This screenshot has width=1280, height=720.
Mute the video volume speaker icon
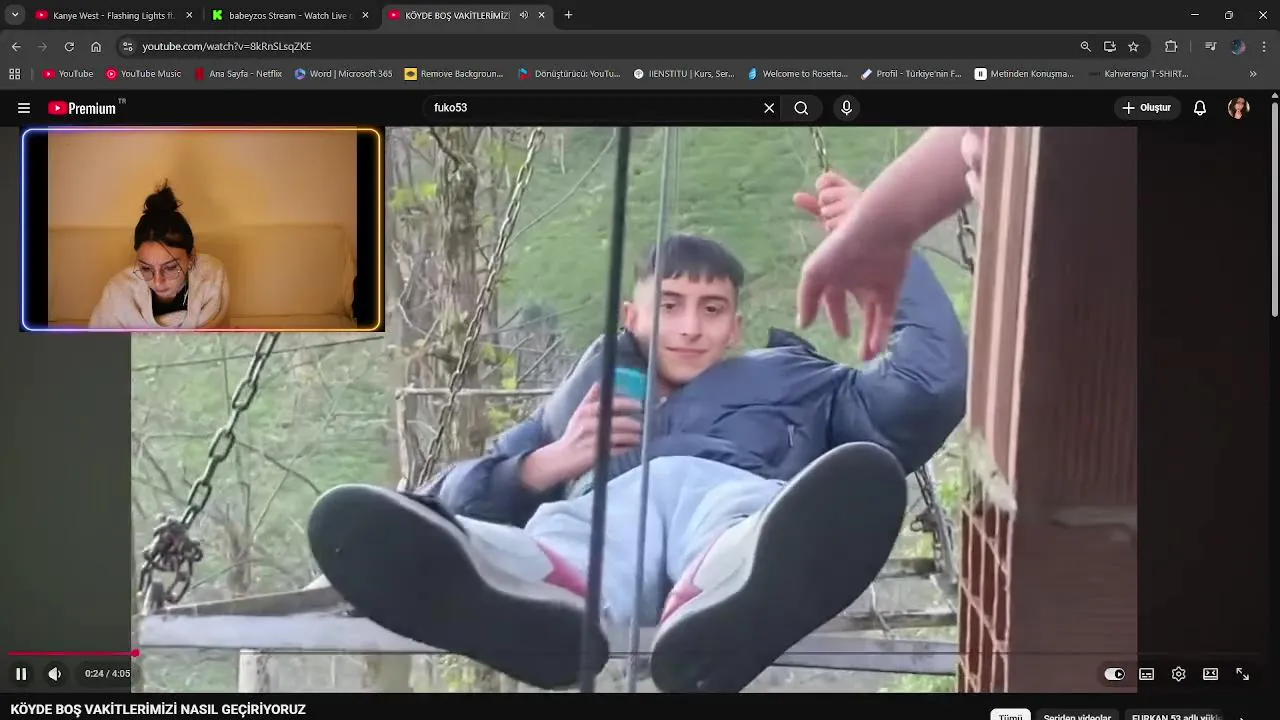(x=55, y=674)
